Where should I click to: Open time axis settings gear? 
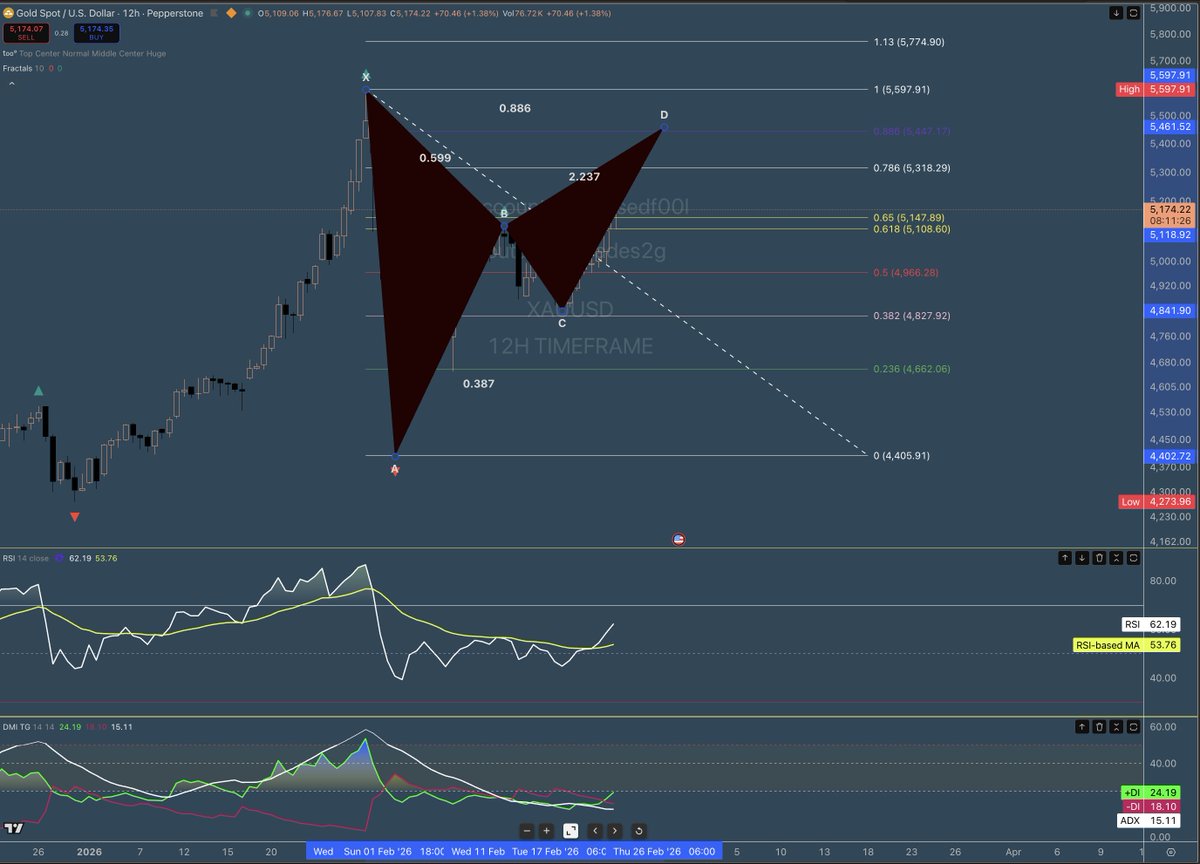(x=1170, y=850)
